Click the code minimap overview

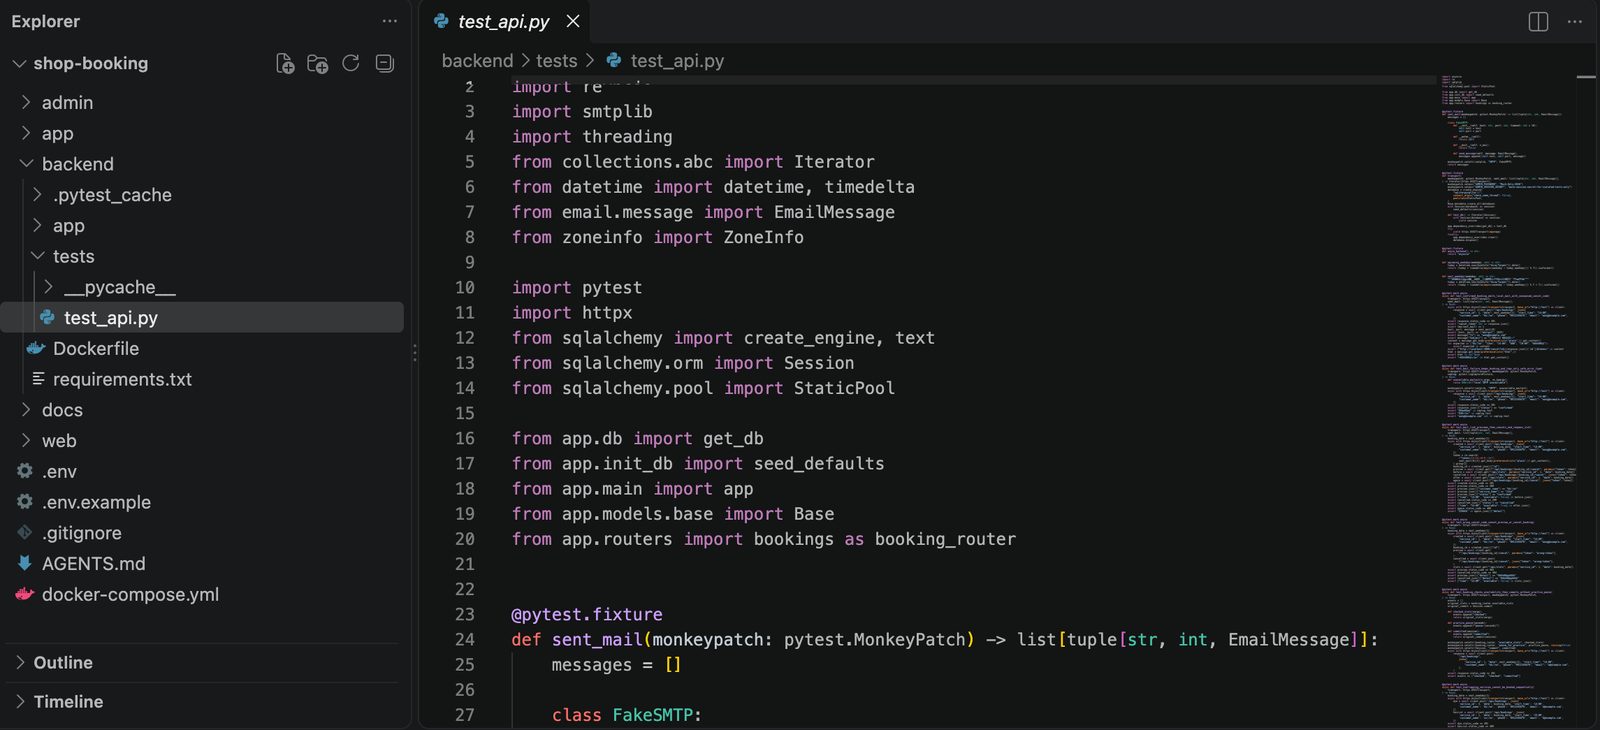click(x=1507, y=400)
